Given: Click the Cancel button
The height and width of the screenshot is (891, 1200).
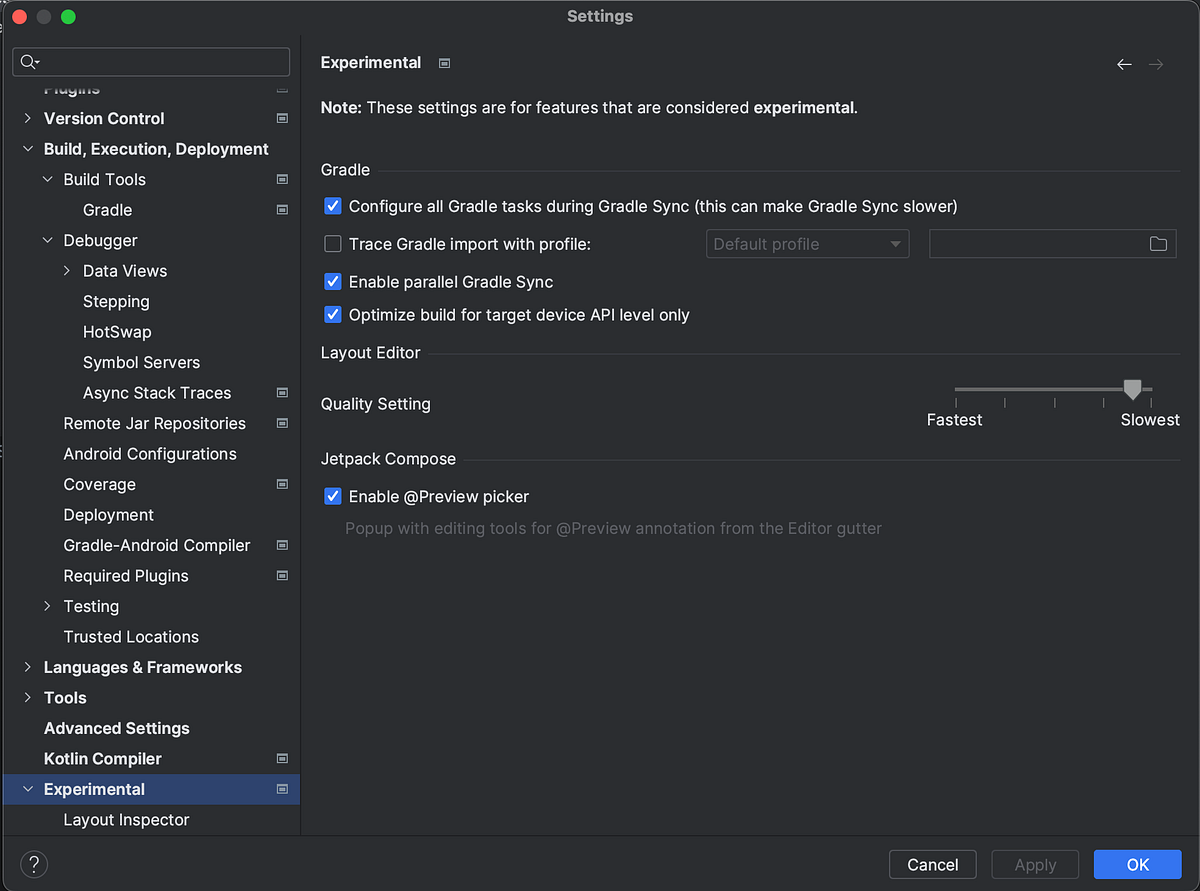Looking at the screenshot, I should click(932, 865).
